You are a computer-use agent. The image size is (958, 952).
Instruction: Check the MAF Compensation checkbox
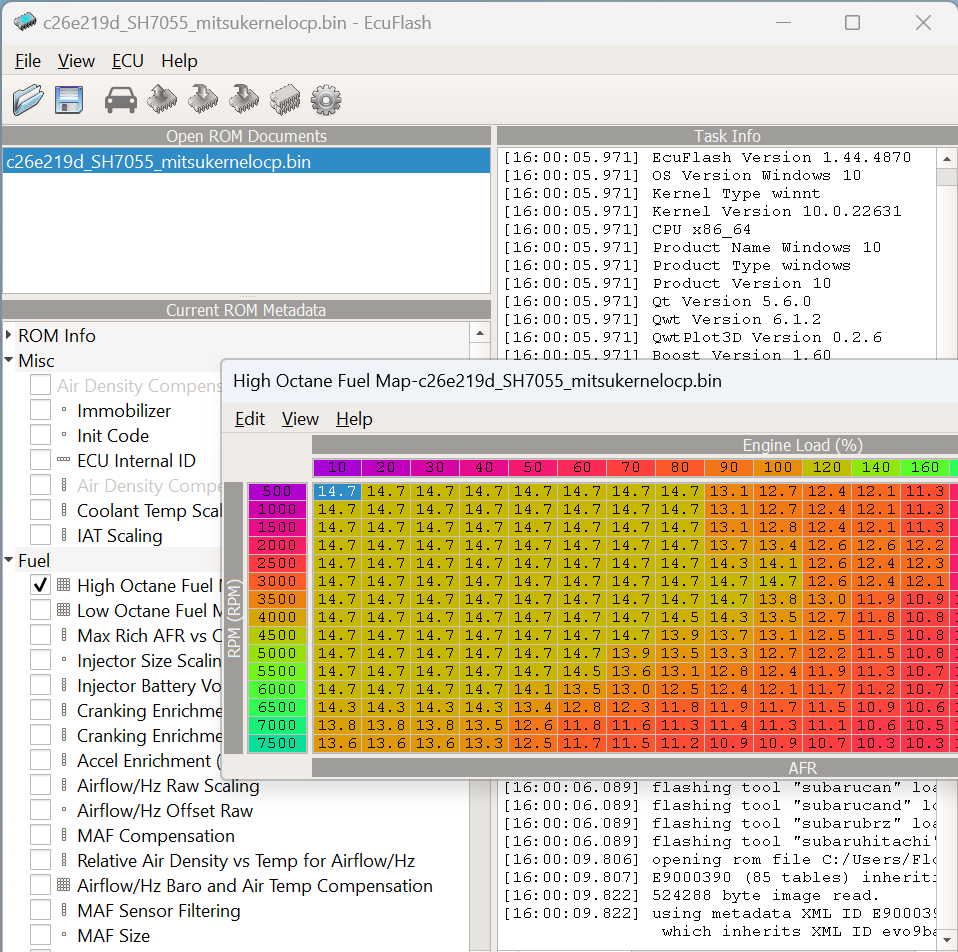click(40, 836)
